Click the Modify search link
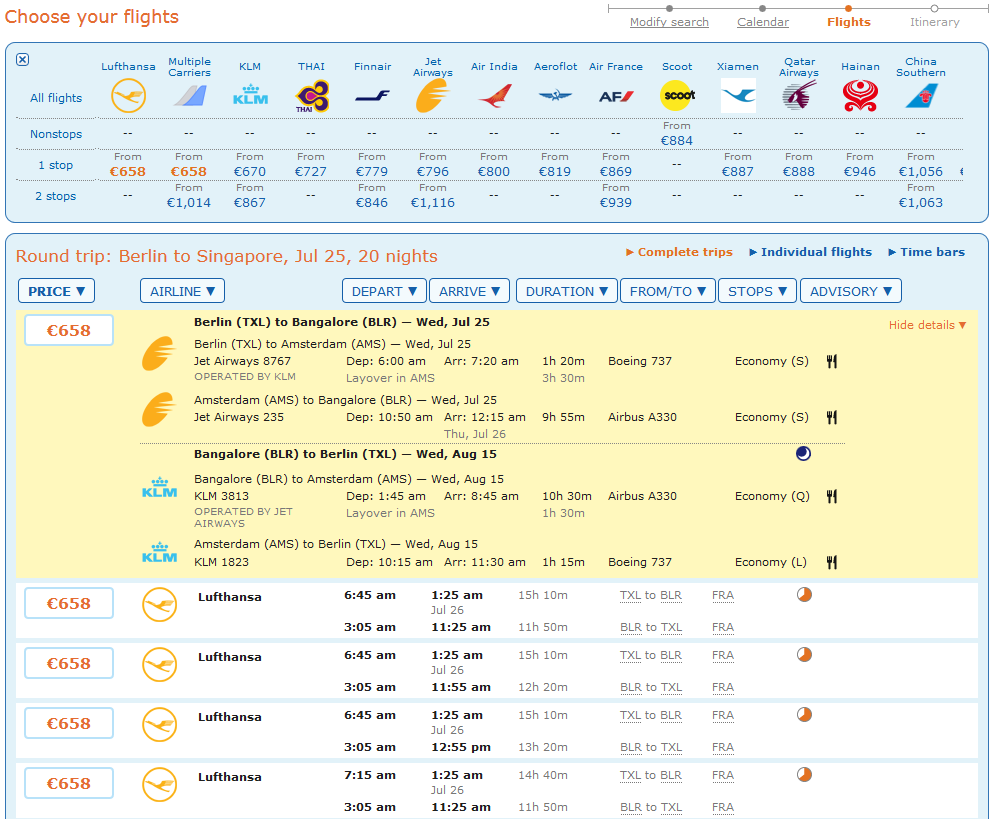 [x=669, y=21]
